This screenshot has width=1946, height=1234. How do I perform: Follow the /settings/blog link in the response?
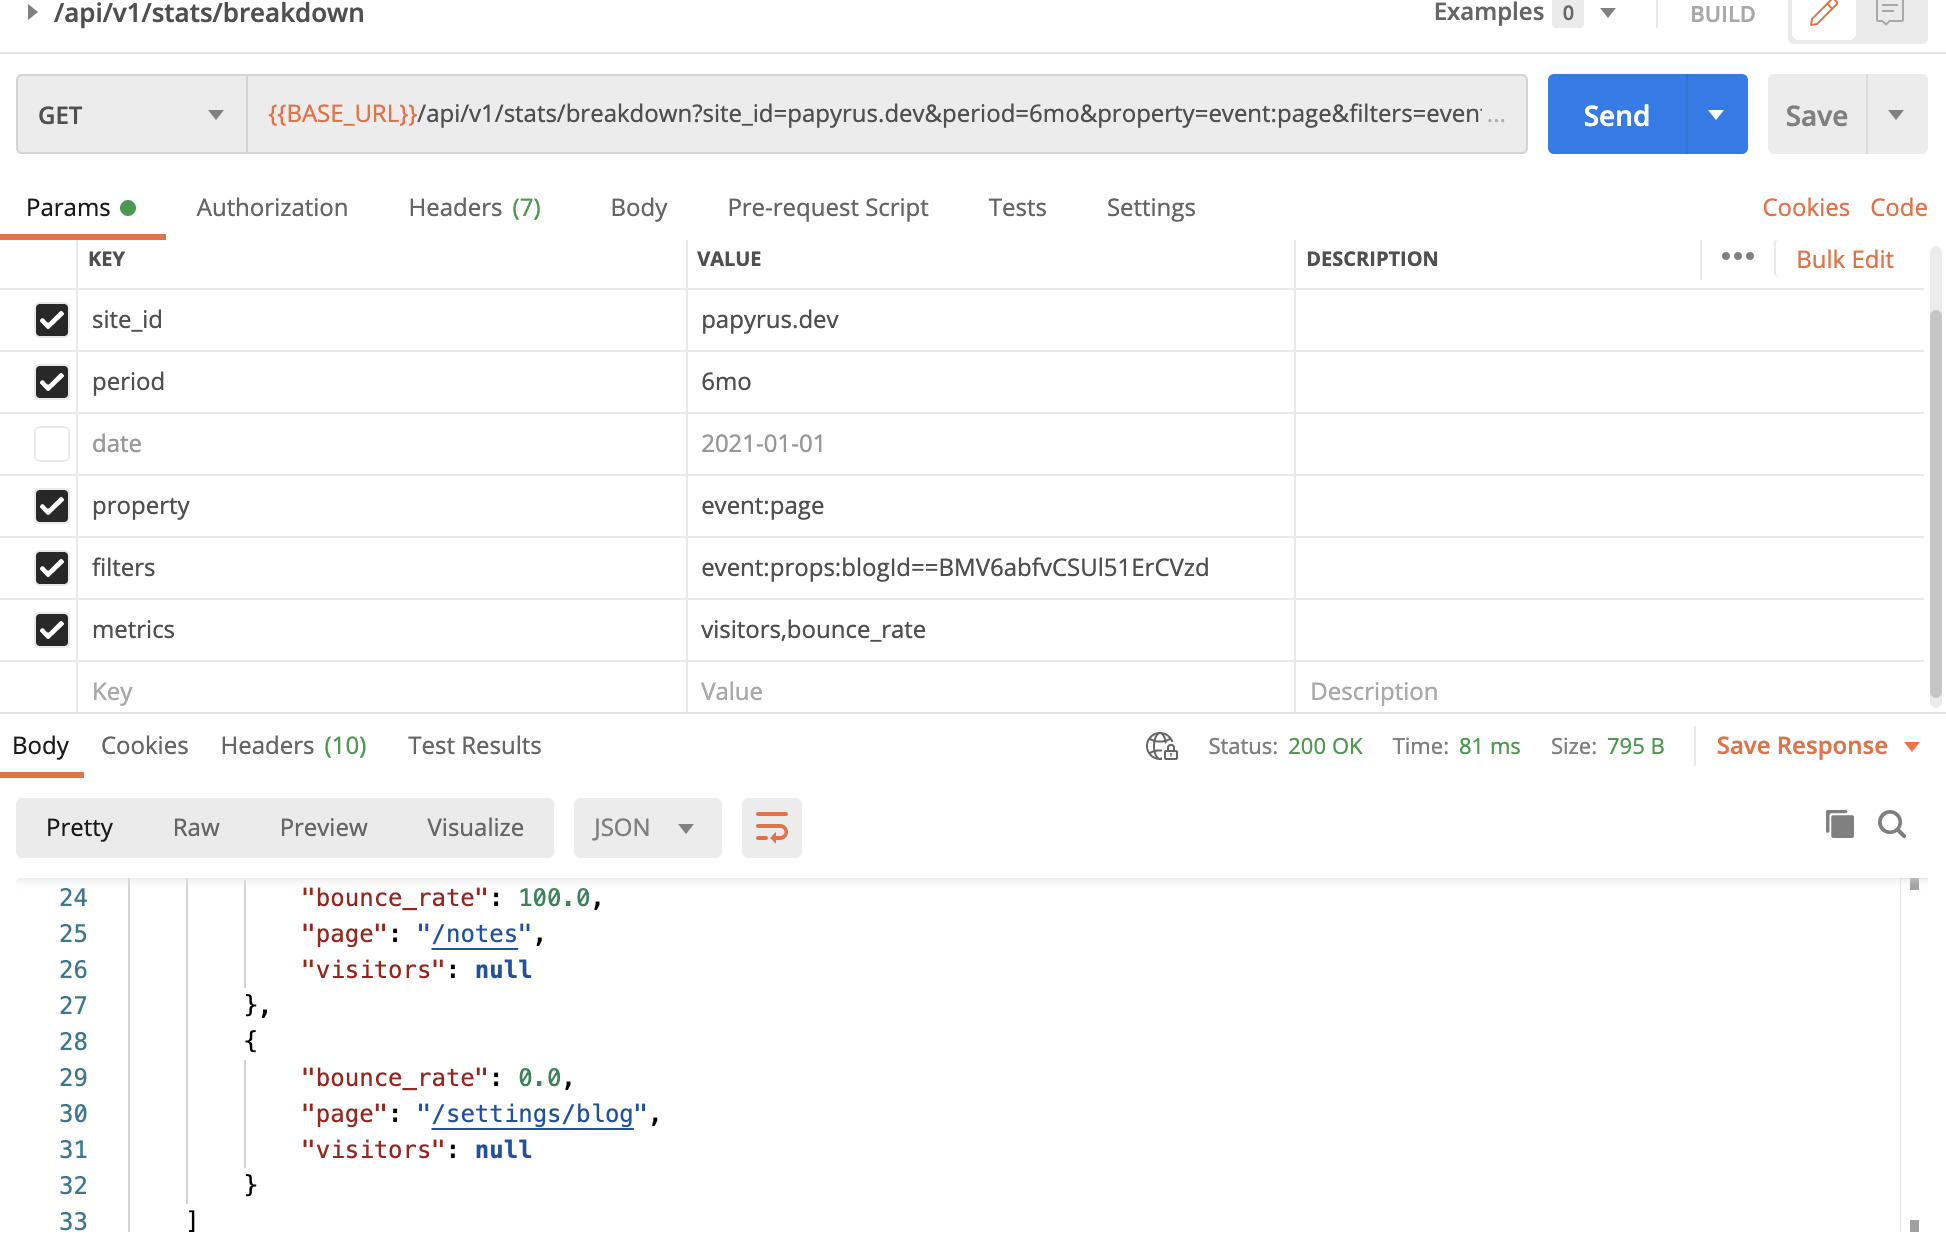coord(533,1113)
